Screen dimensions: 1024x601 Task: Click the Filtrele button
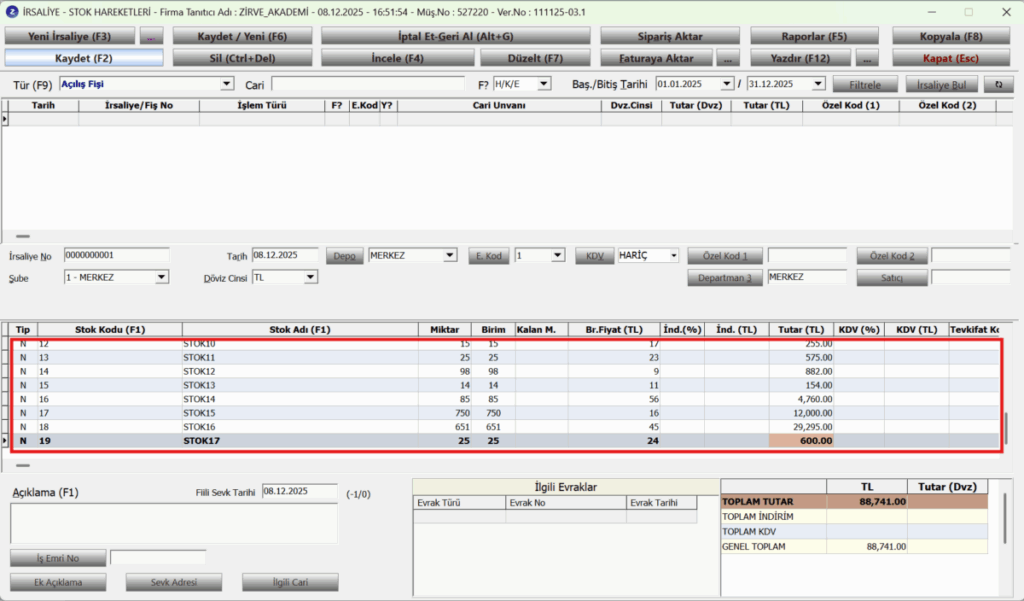click(x=865, y=84)
